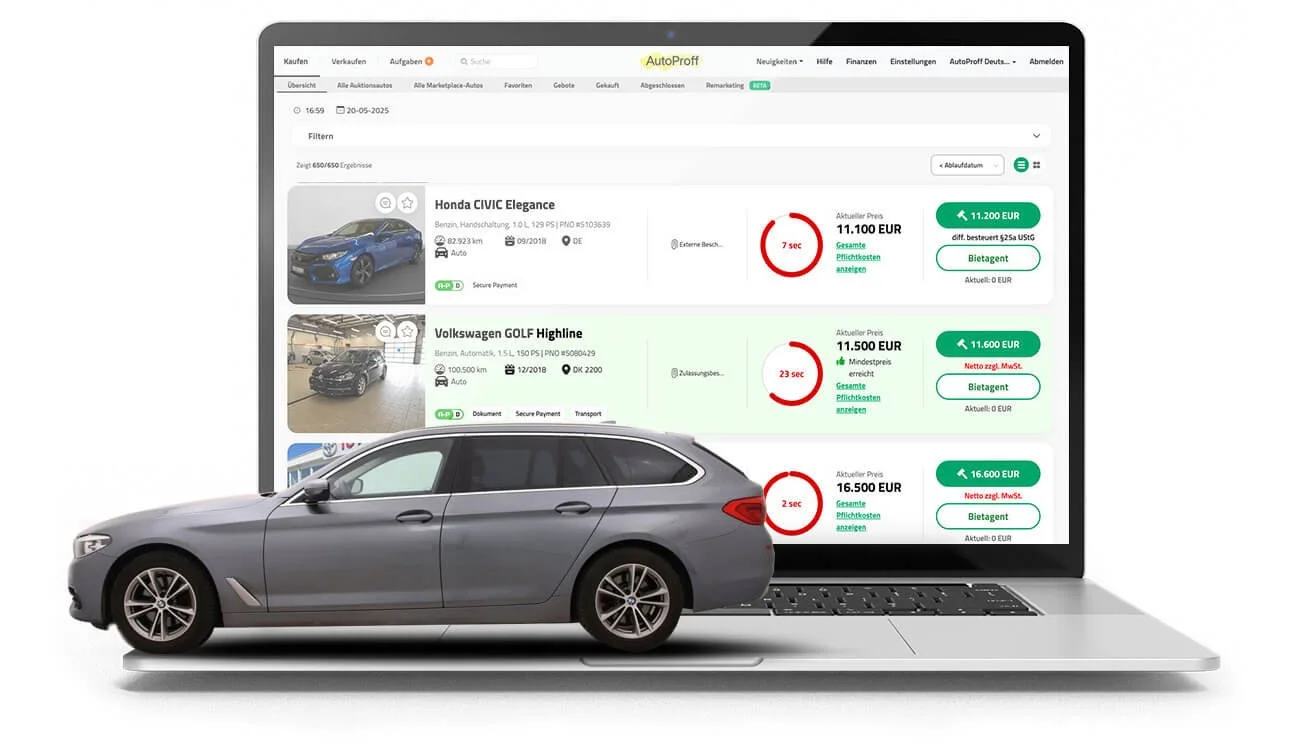The height and width of the screenshot is (750, 1289).
Task: Click Bietagent for the Honda CIVIC
Action: tap(988, 258)
